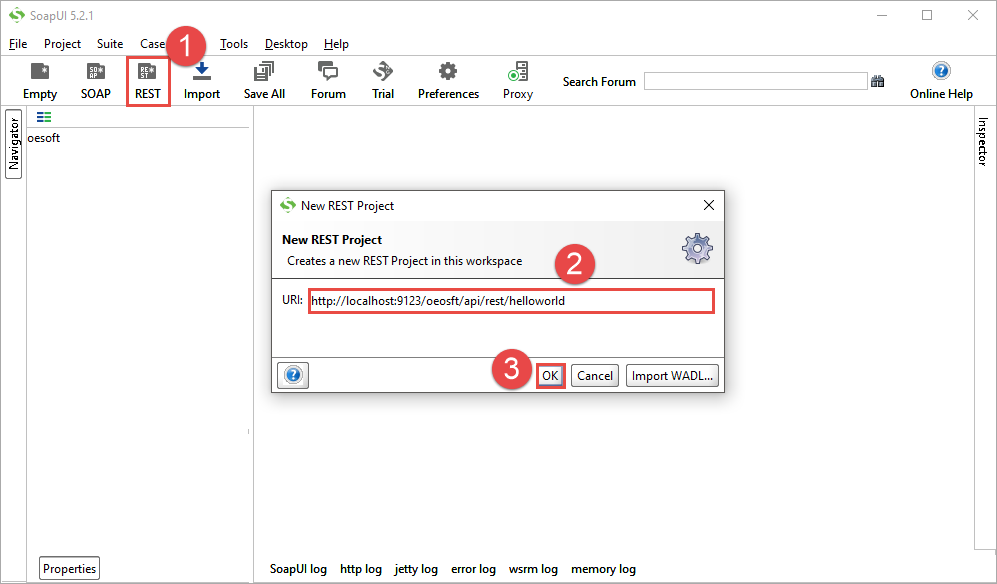997x584 pixels.
Task: Open Proxy settings from toolbar
Action: coord(518,81)
